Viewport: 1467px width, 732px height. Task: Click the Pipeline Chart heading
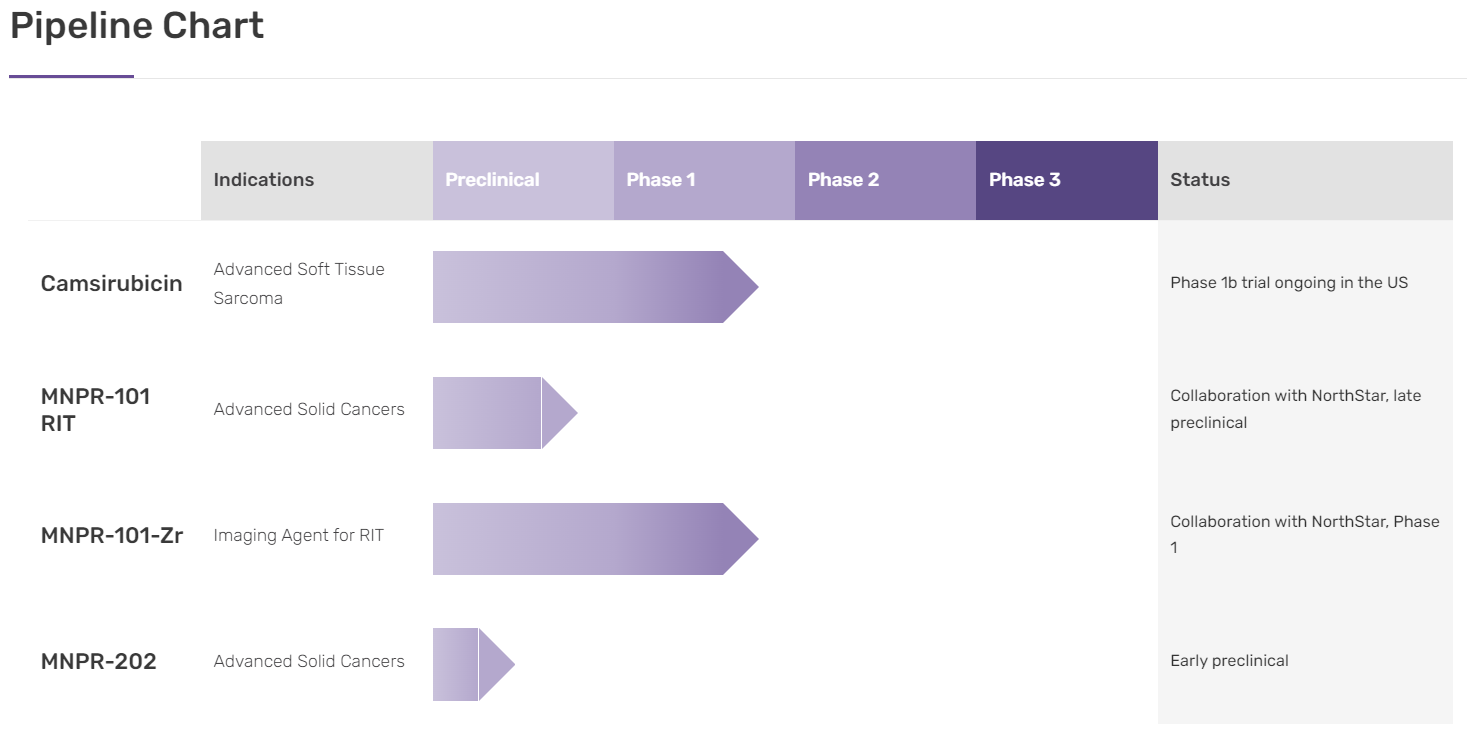click(137, 26)
